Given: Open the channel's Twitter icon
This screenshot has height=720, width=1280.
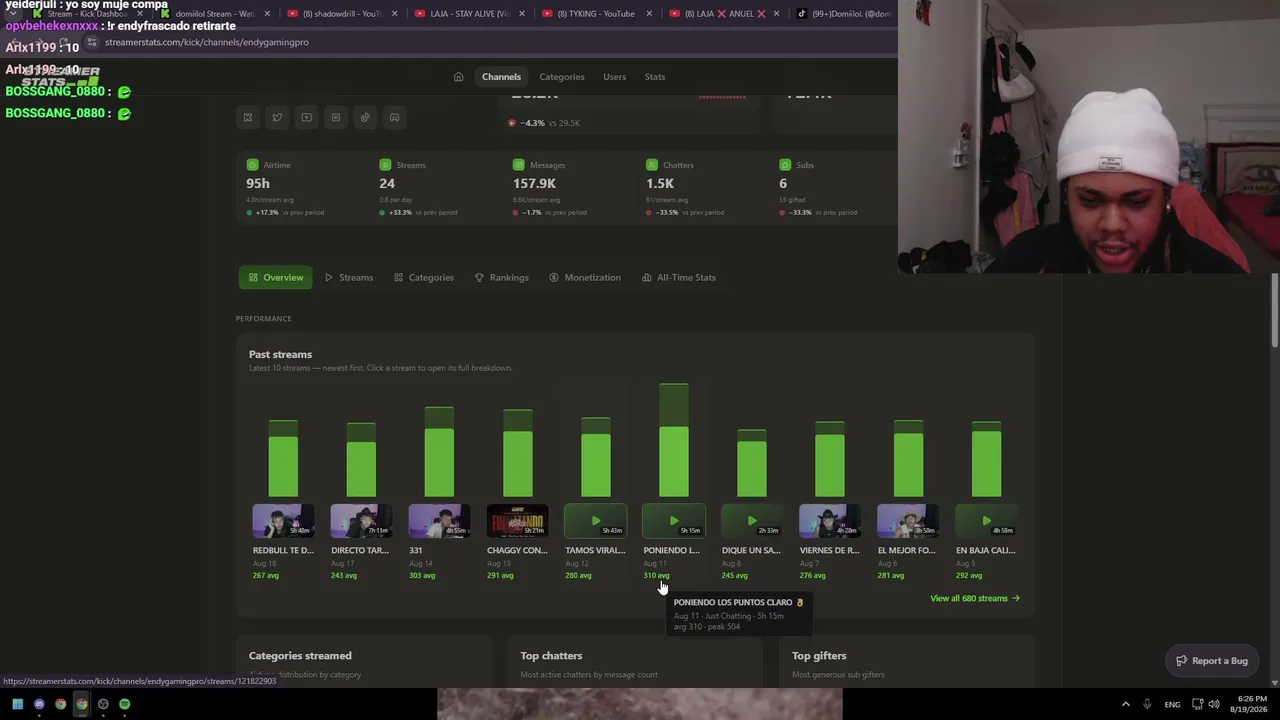Looking at the screenshot, I should coord(277,117).
